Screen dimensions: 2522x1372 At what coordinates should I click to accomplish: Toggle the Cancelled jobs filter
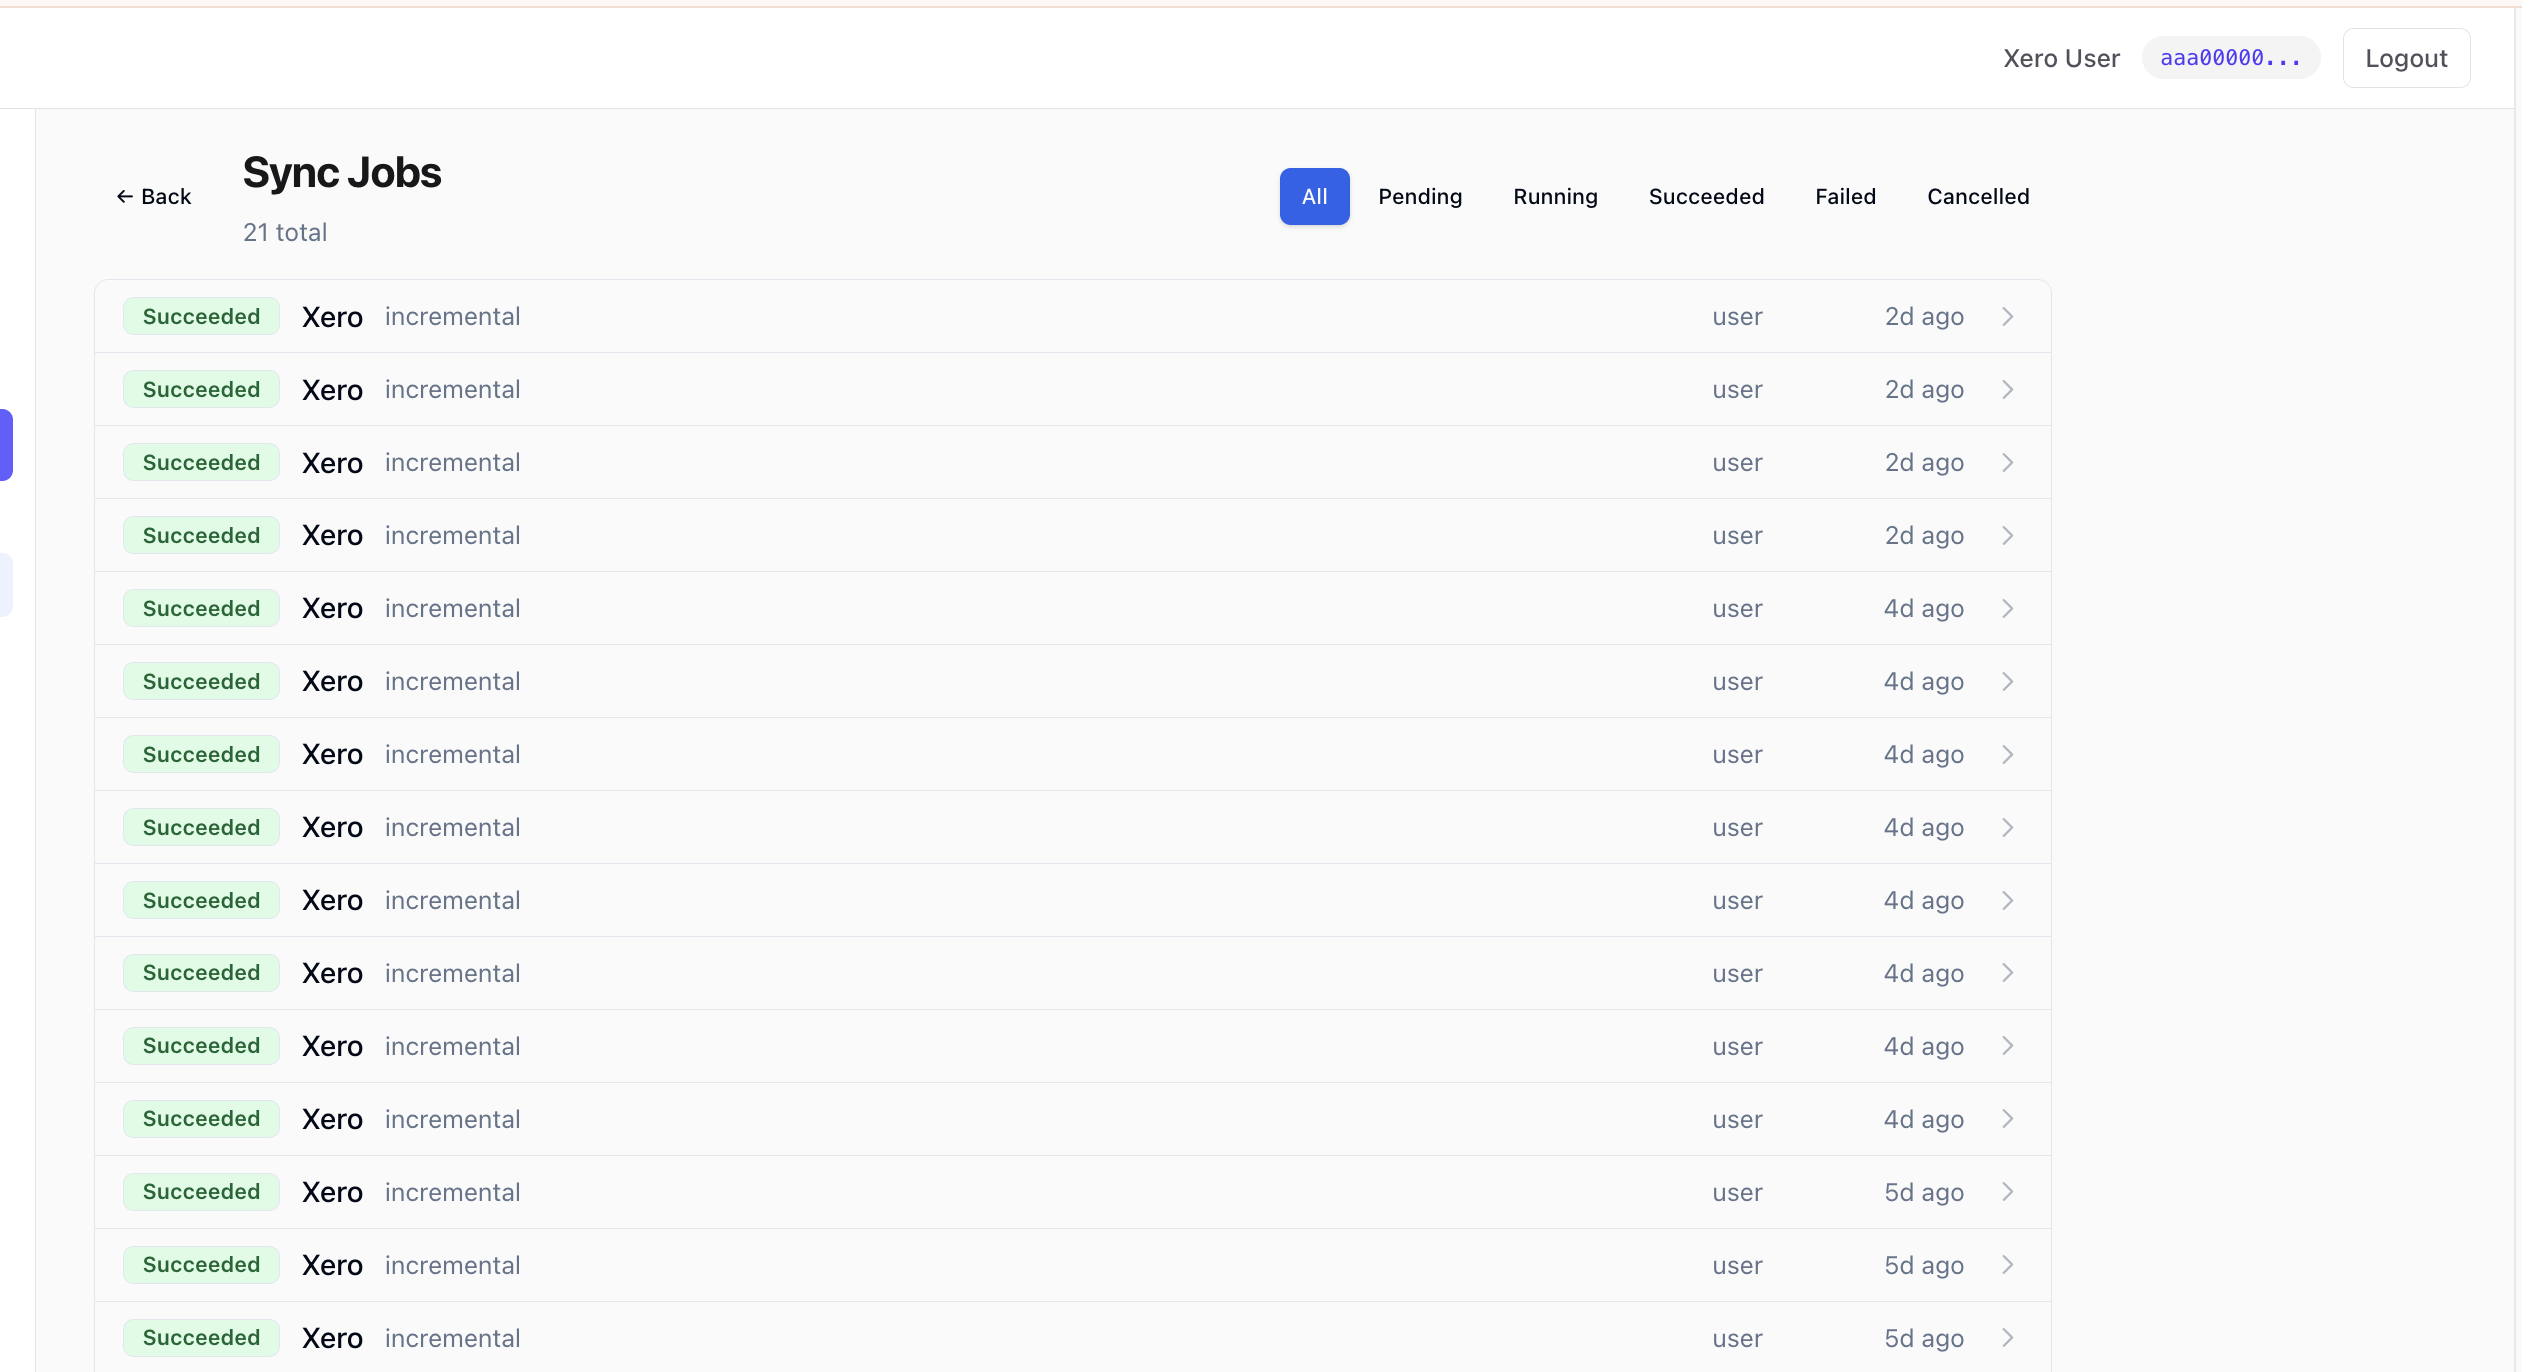tap(1977, 196)
